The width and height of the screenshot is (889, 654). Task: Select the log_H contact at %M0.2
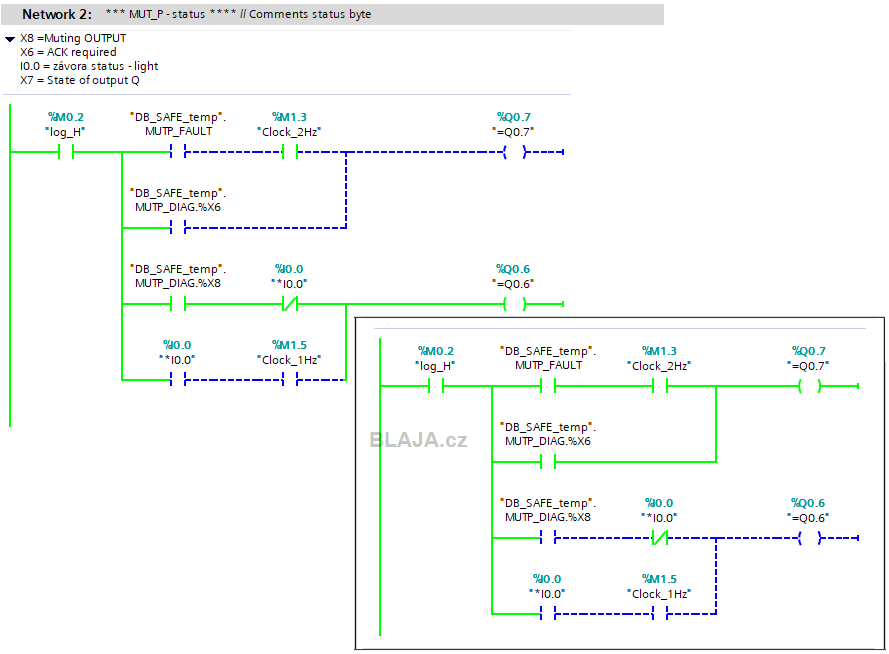coord(66,152)
